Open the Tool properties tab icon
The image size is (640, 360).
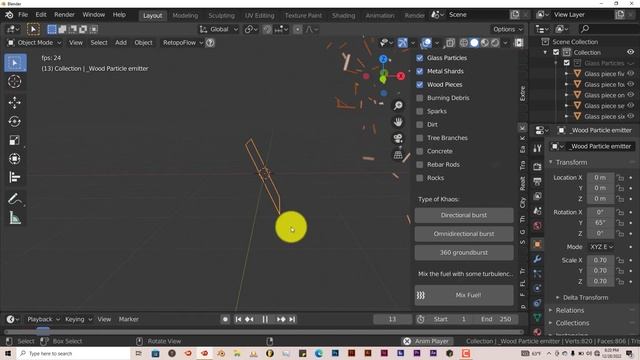click(x=537, y=149)
